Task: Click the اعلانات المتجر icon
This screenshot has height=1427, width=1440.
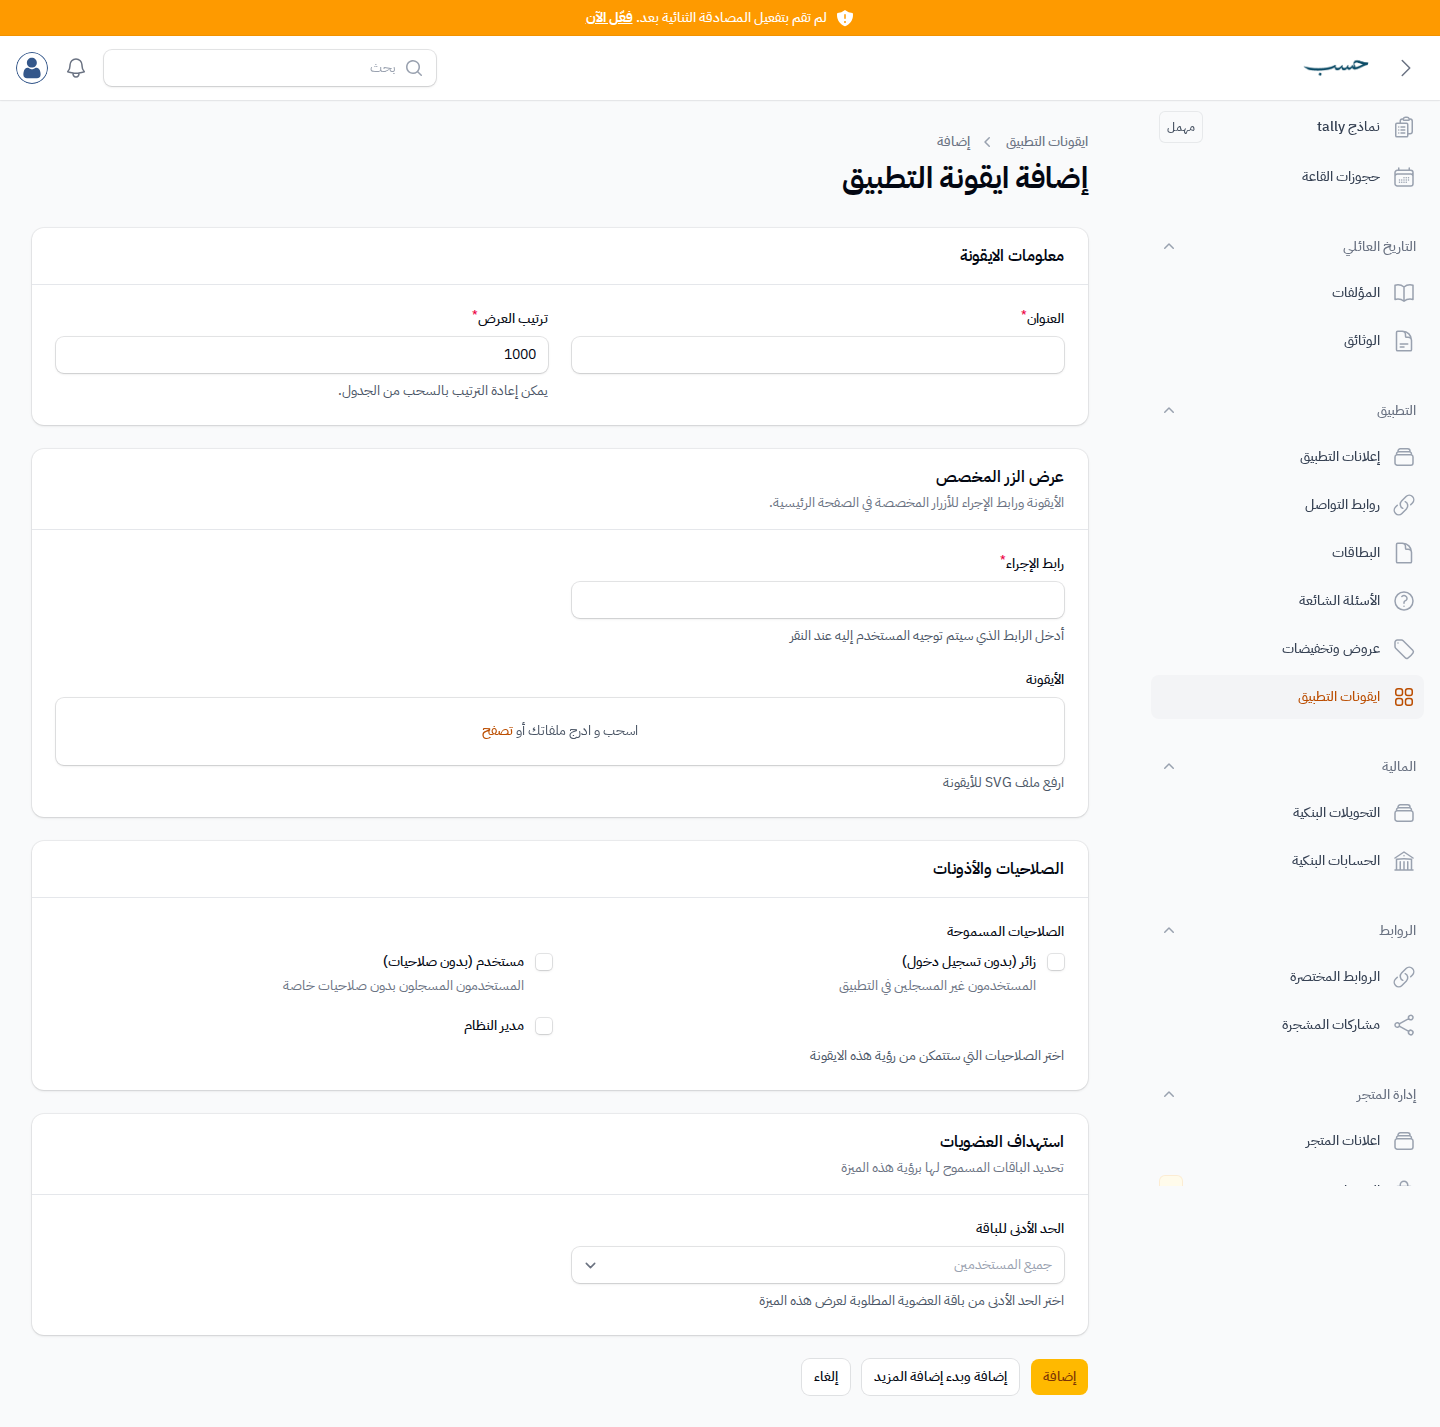Action: (1404, 1141)
